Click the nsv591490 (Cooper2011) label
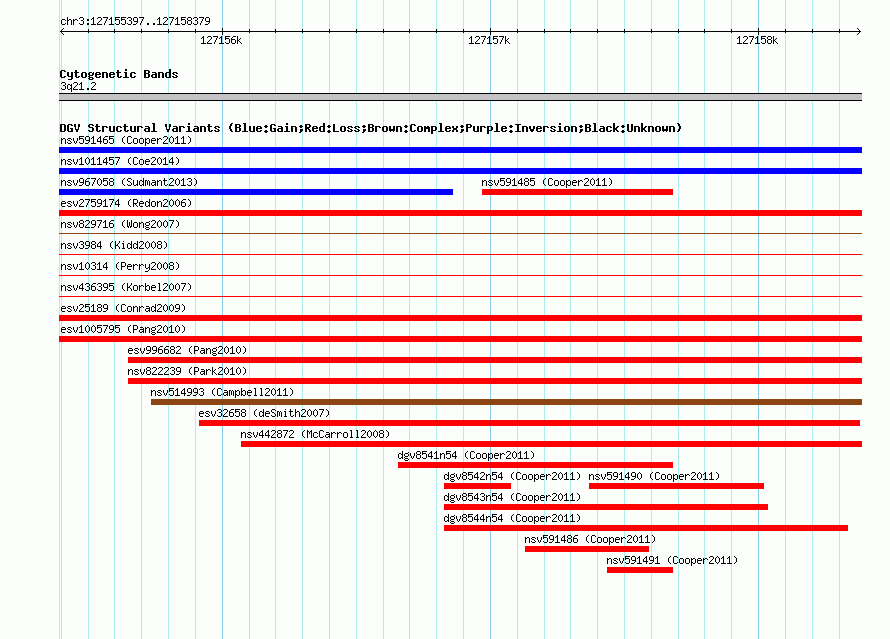This screenshot has height=639, width=890. pyautogui.click(x=654, y=476)
